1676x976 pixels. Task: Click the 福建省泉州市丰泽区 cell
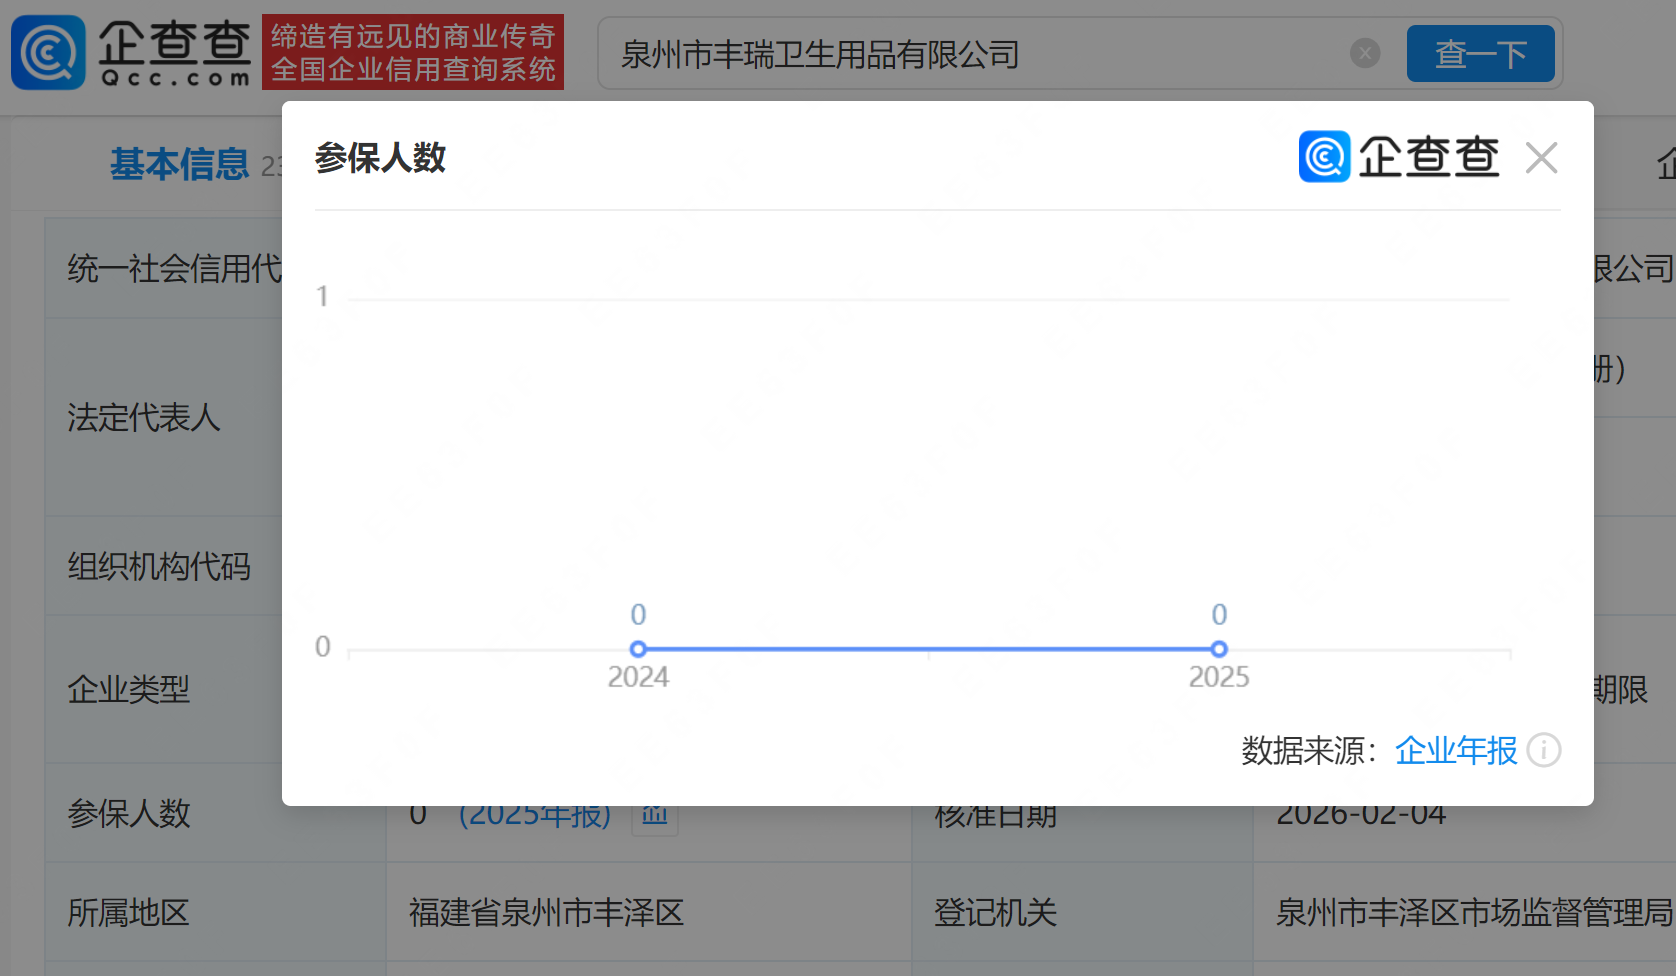click(x=546, y=912)
